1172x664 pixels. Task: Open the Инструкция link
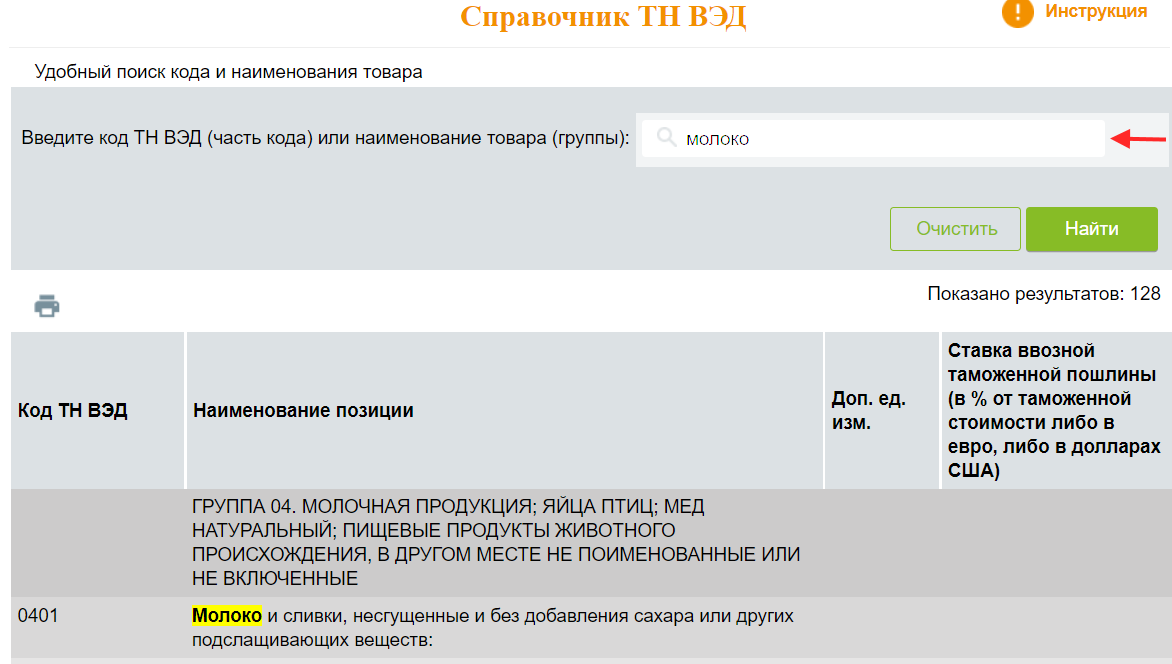click(1096, 11)
